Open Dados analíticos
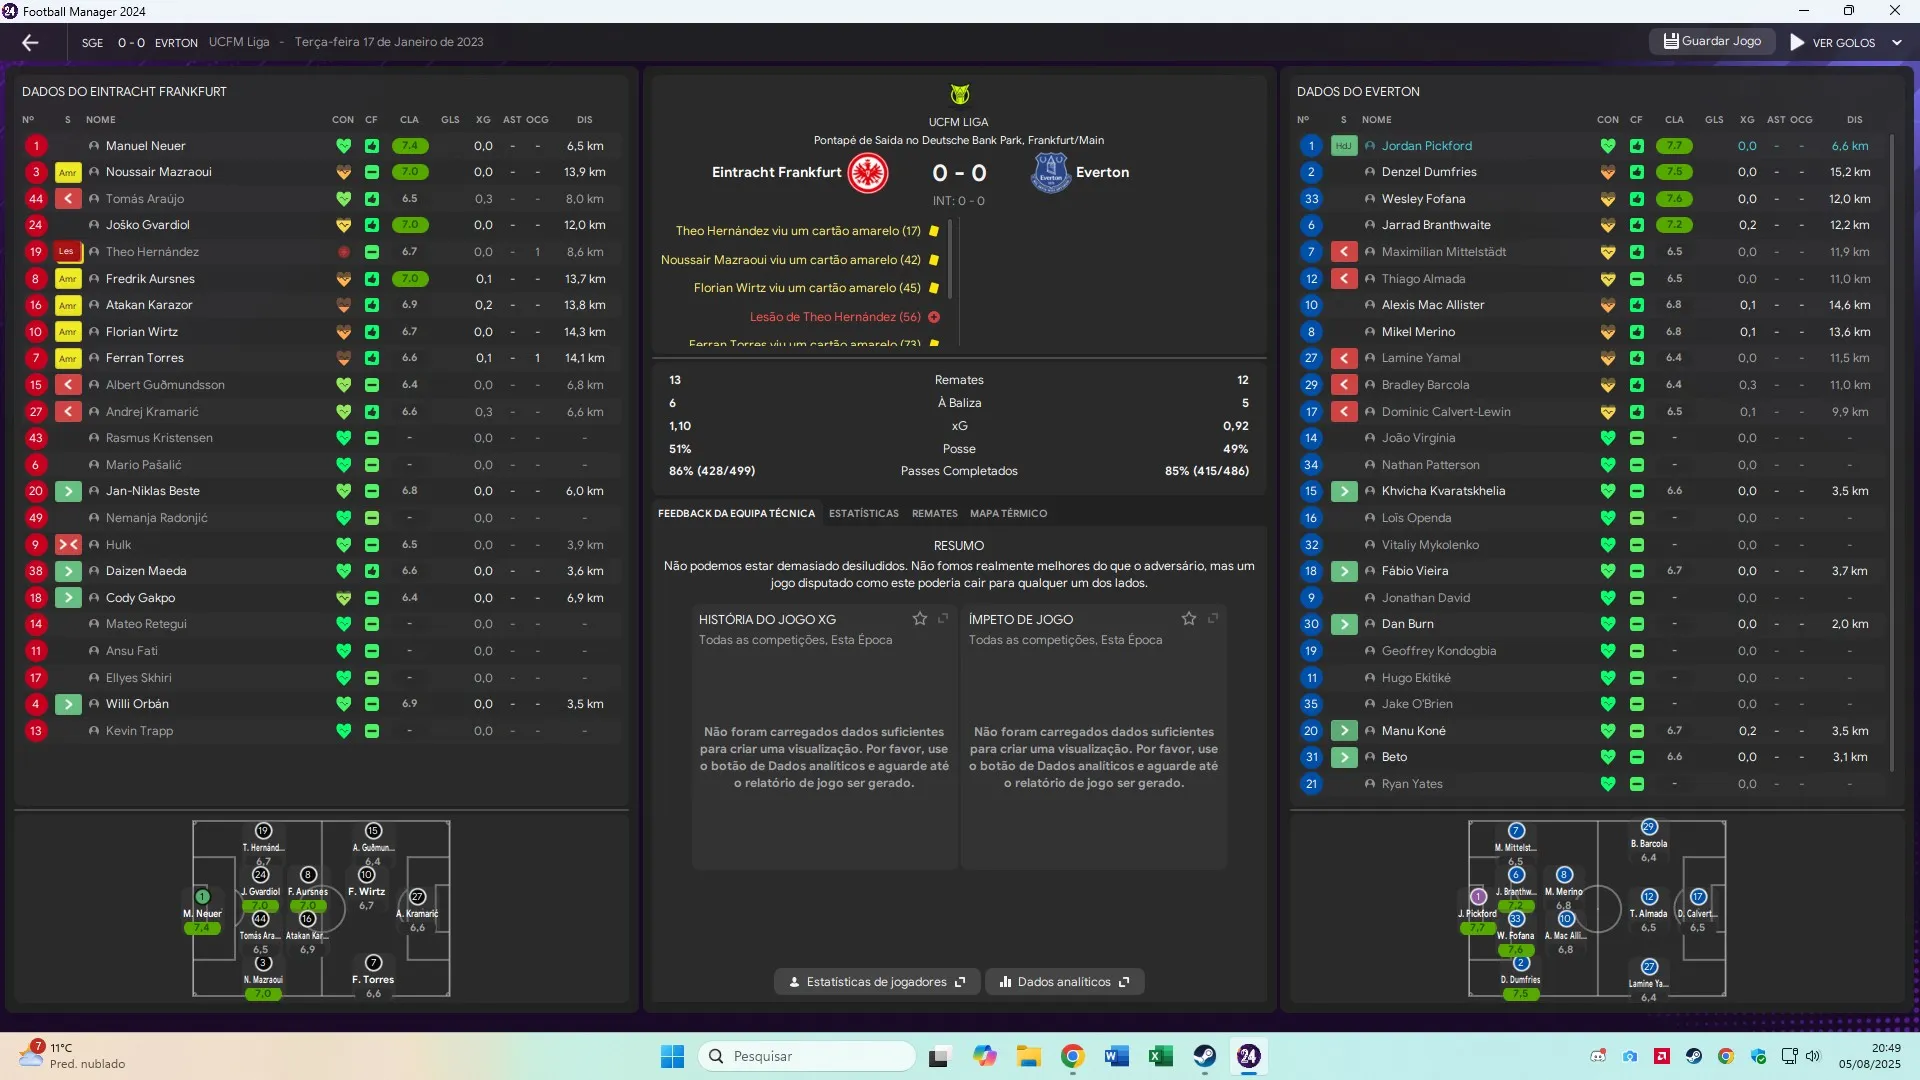1920x1080 pixels. pos(1064,982)
